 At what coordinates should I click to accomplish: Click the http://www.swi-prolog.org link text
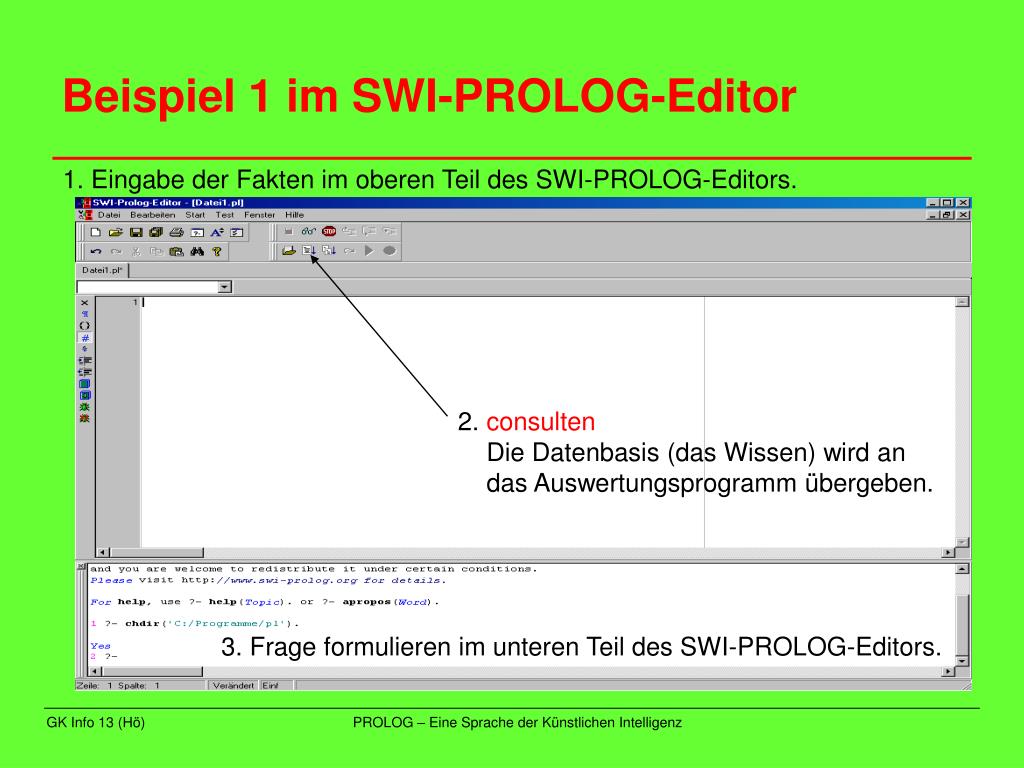(269, 580)
